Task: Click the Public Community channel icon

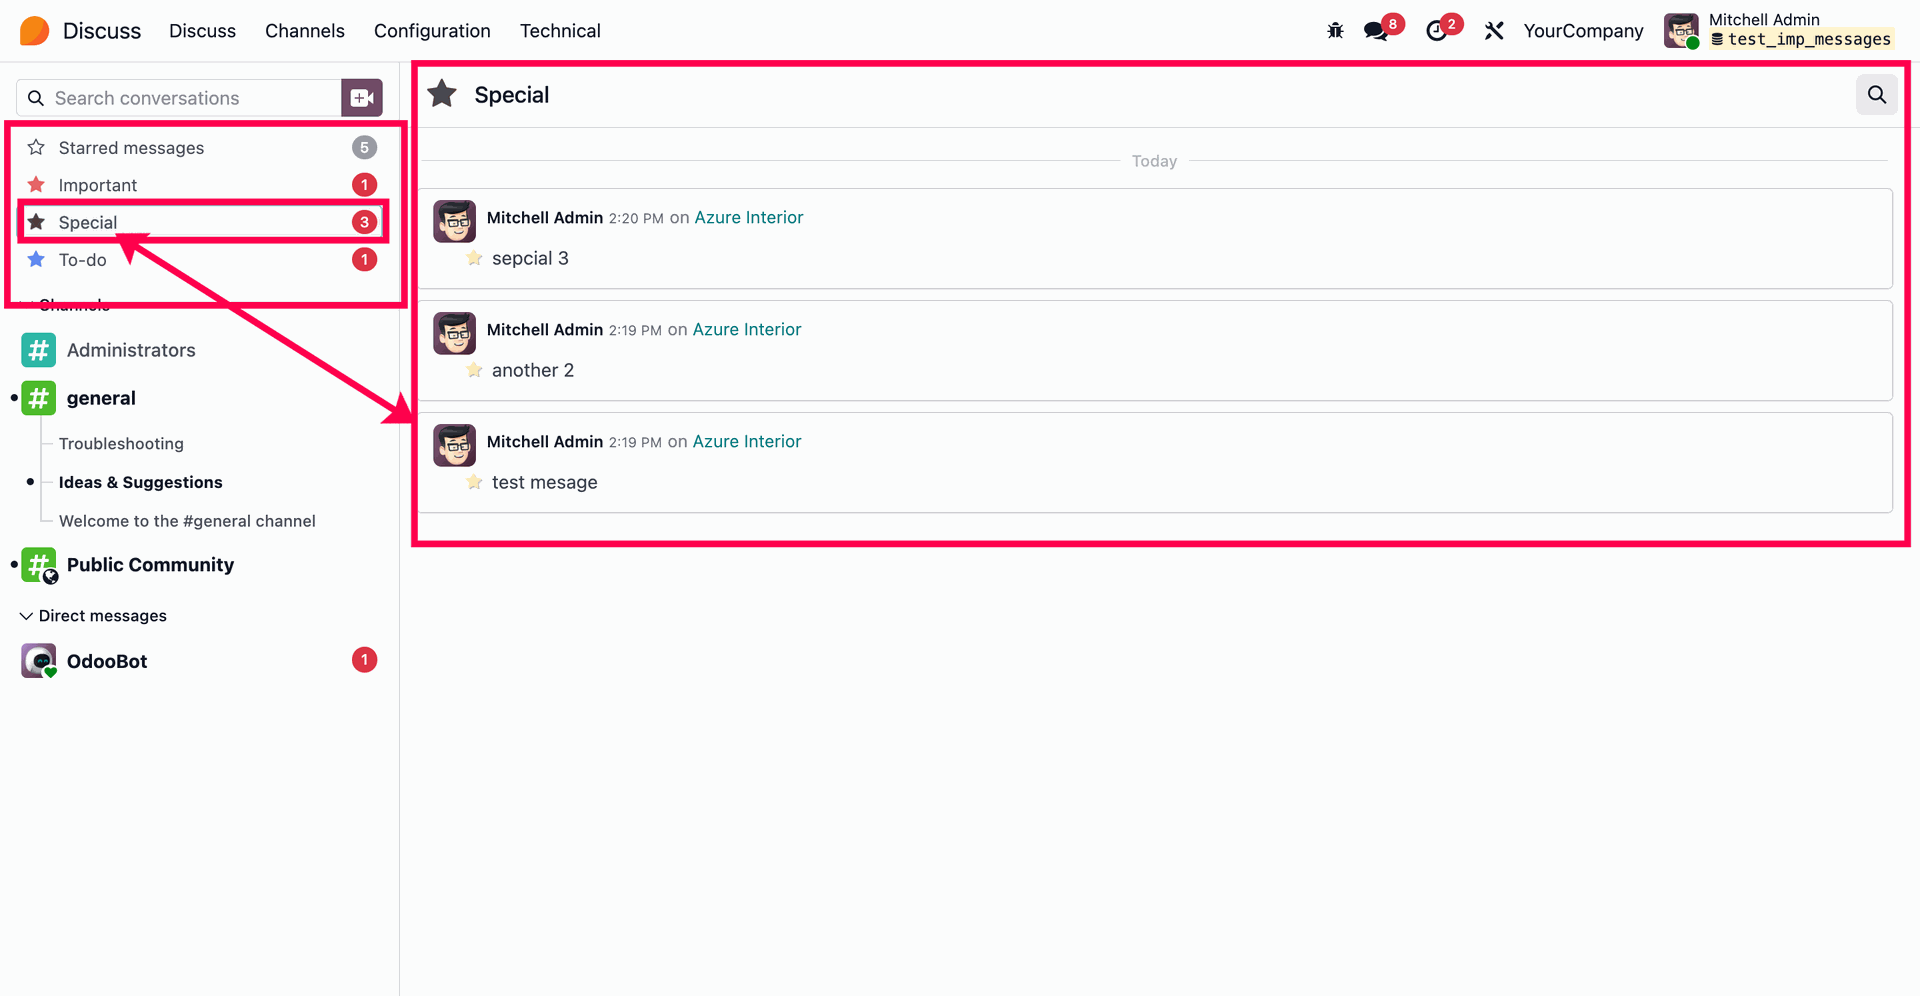Action: pyautogui.click(x=39, y=565)
